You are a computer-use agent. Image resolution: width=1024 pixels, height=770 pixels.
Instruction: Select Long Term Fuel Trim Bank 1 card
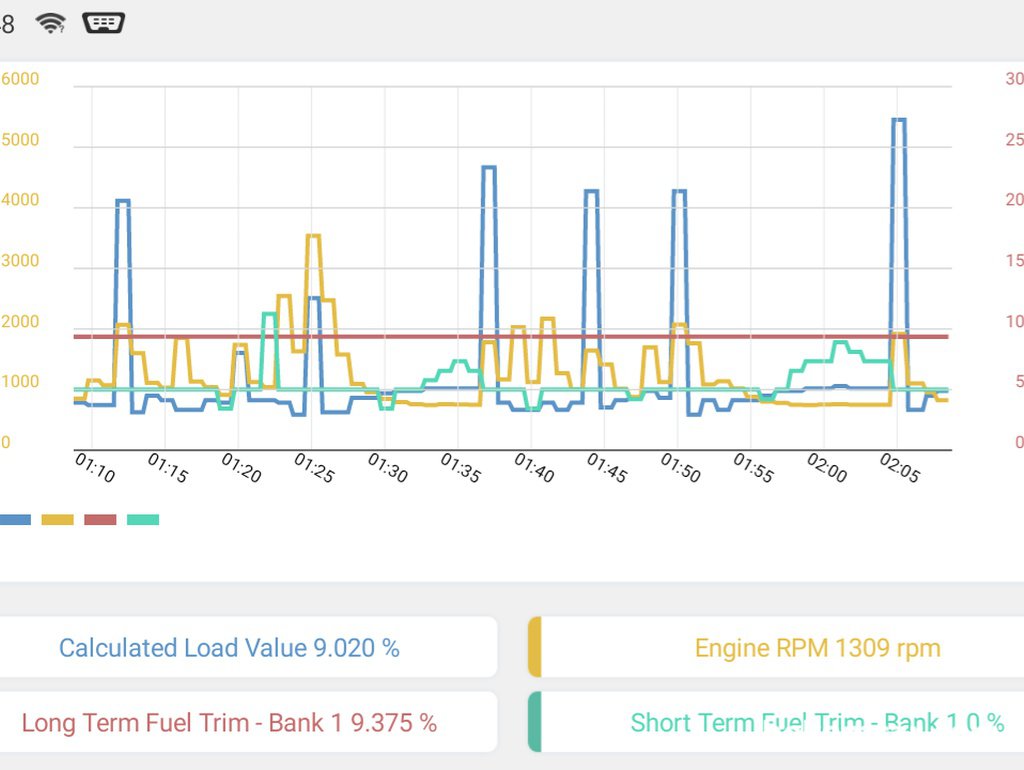[x=240, y=722]
